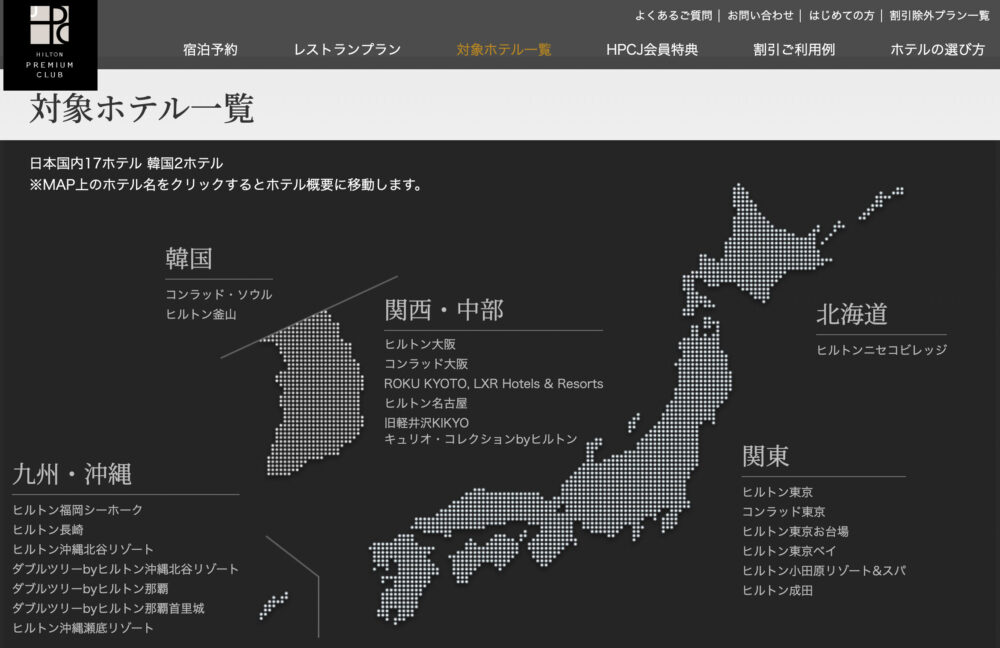Image resolution: width=1000 pixels, height=648 pixels.
Task: Click the dotted South Korea map
Action: click(x=314, y=393)
